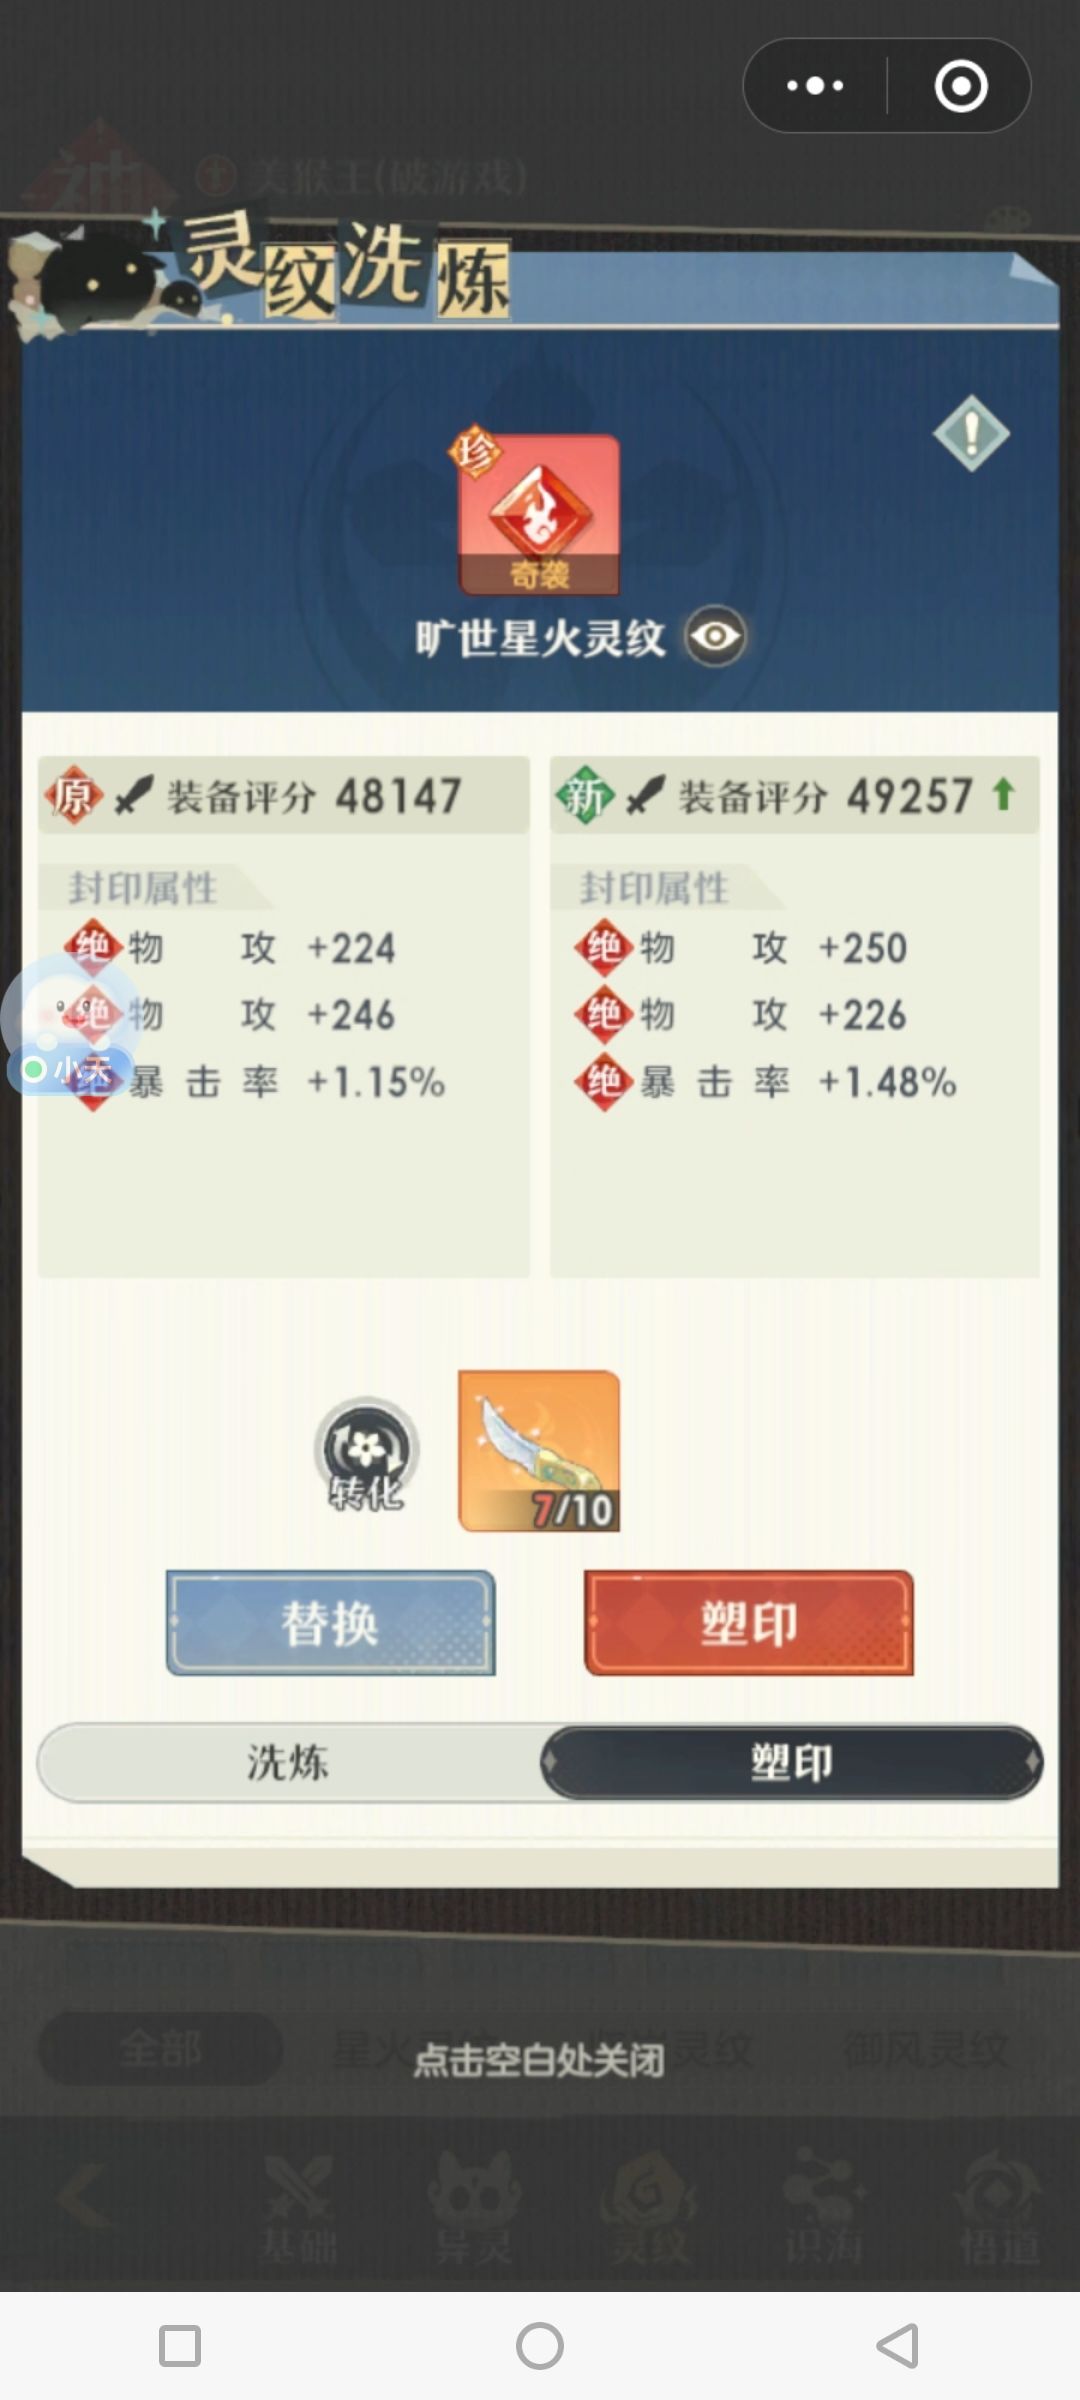Click 点击空白处关闭 to dismiss dialog

539,2059
